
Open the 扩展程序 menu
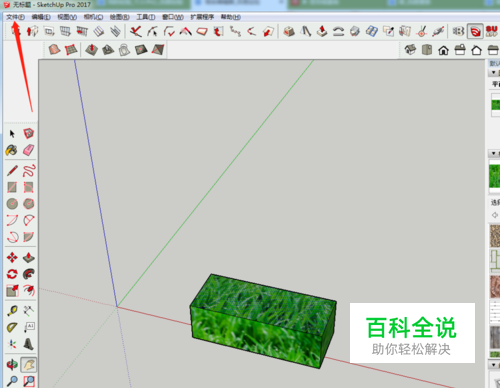point(202,17)
